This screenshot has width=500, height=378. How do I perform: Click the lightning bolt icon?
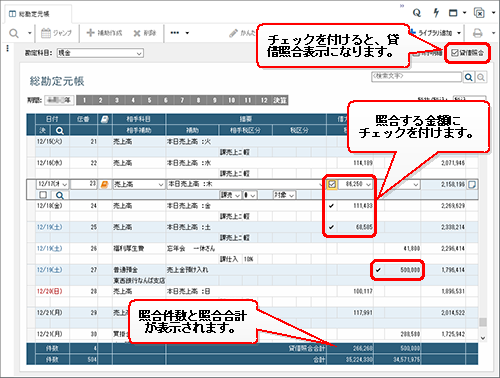436,13
